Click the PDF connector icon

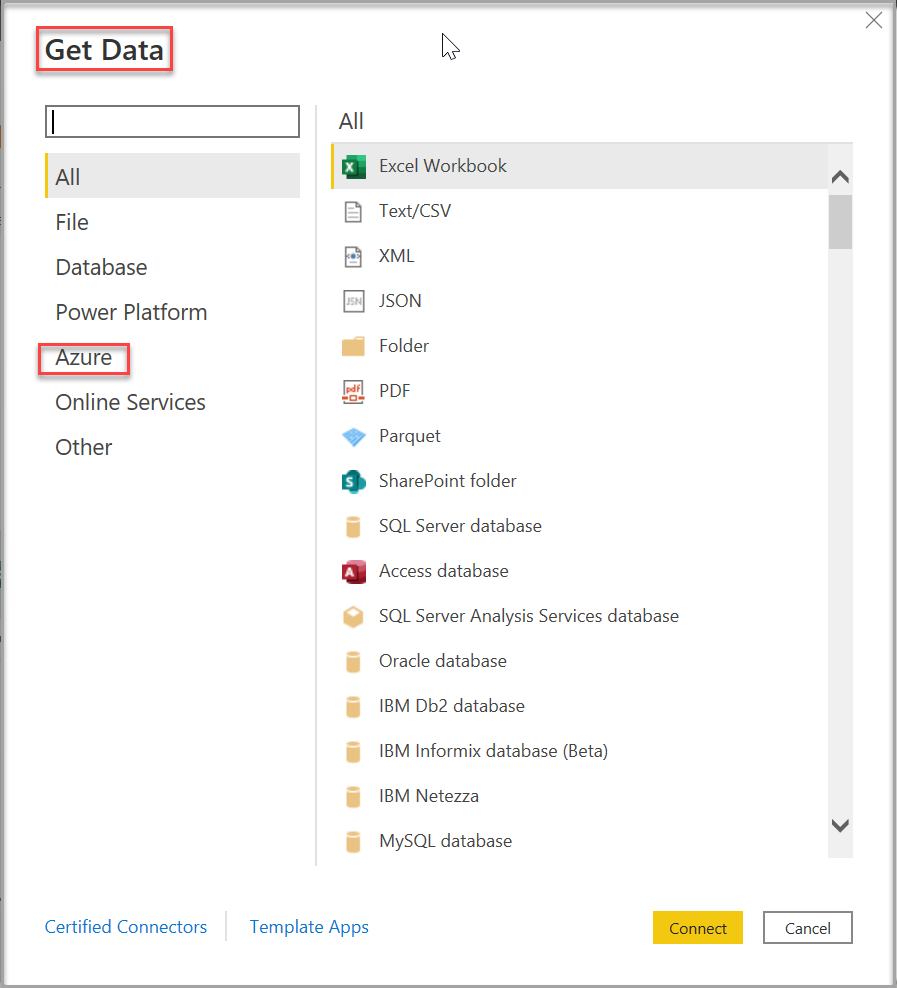353,391
